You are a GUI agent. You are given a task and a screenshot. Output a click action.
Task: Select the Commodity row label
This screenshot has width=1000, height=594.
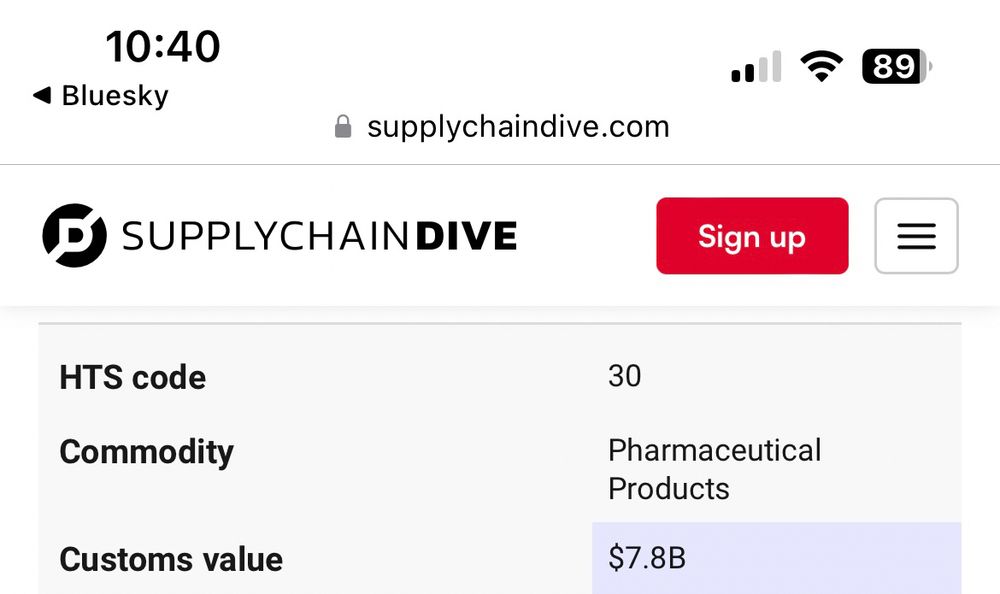(x=147, y=452)
